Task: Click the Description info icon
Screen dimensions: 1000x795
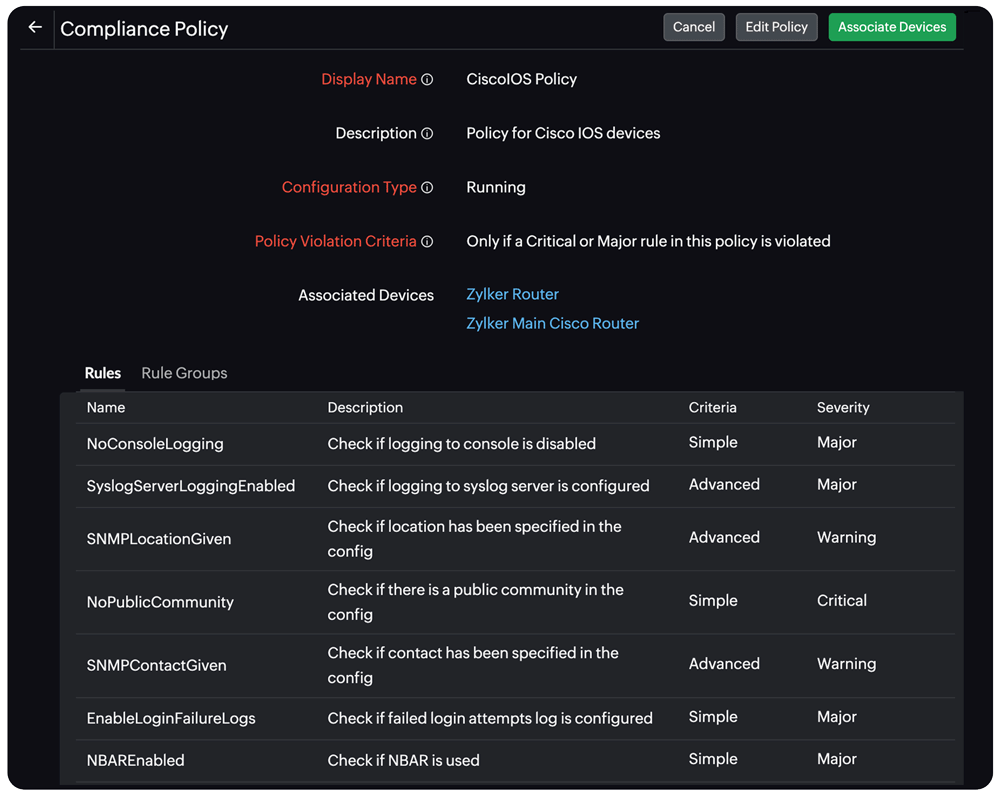Action: [x=428, y=132]
